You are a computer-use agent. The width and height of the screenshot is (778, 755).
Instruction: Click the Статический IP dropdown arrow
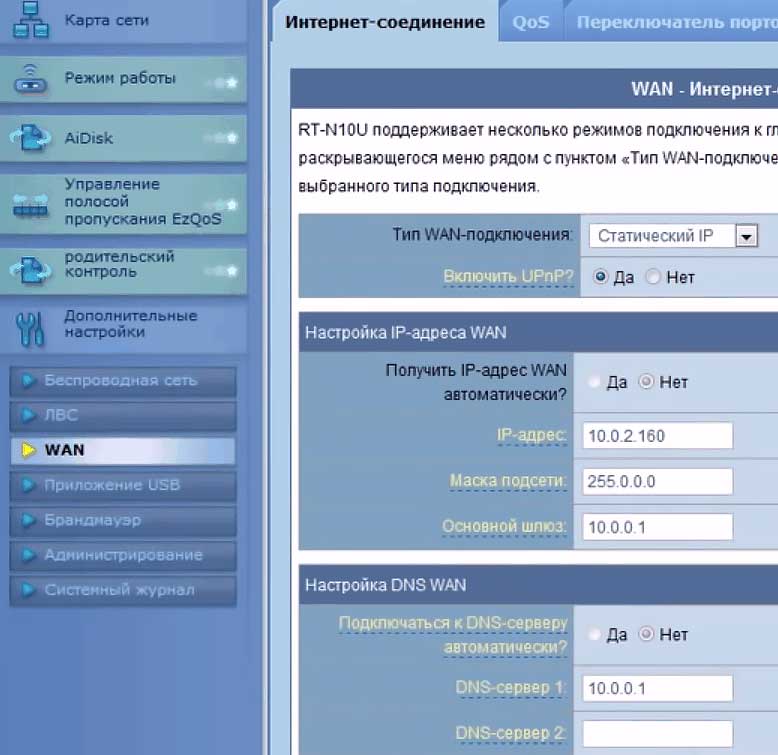pyautogui.click(x=746, y=236)
